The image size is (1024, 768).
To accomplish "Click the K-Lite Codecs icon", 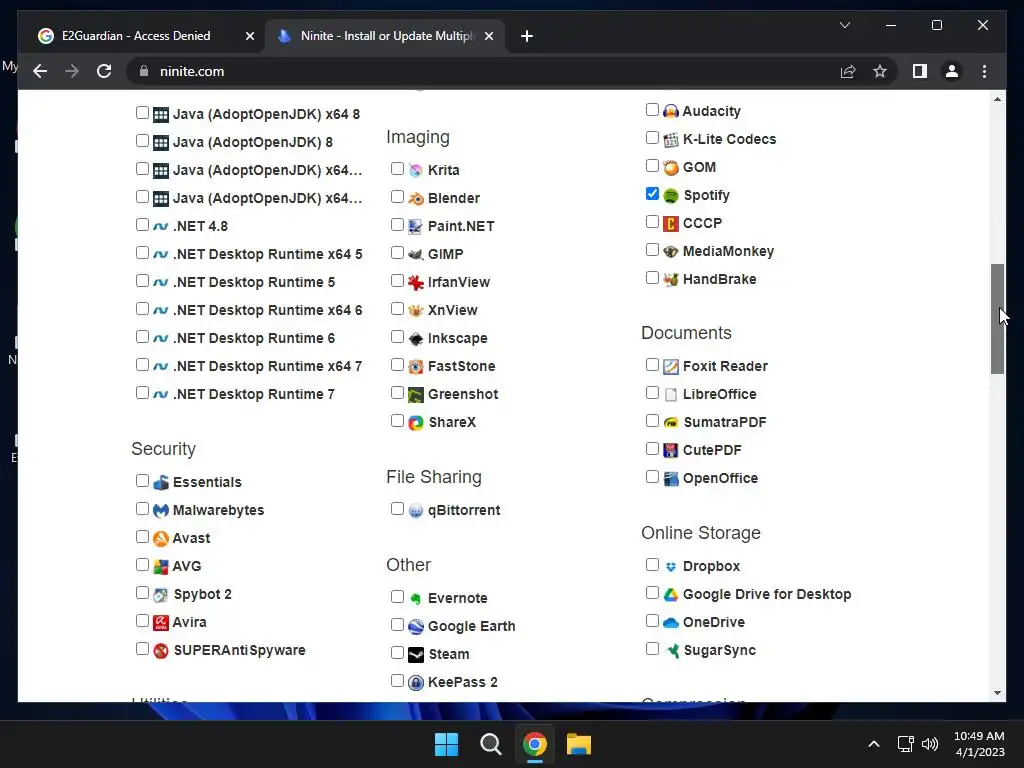I will point(671,139).
